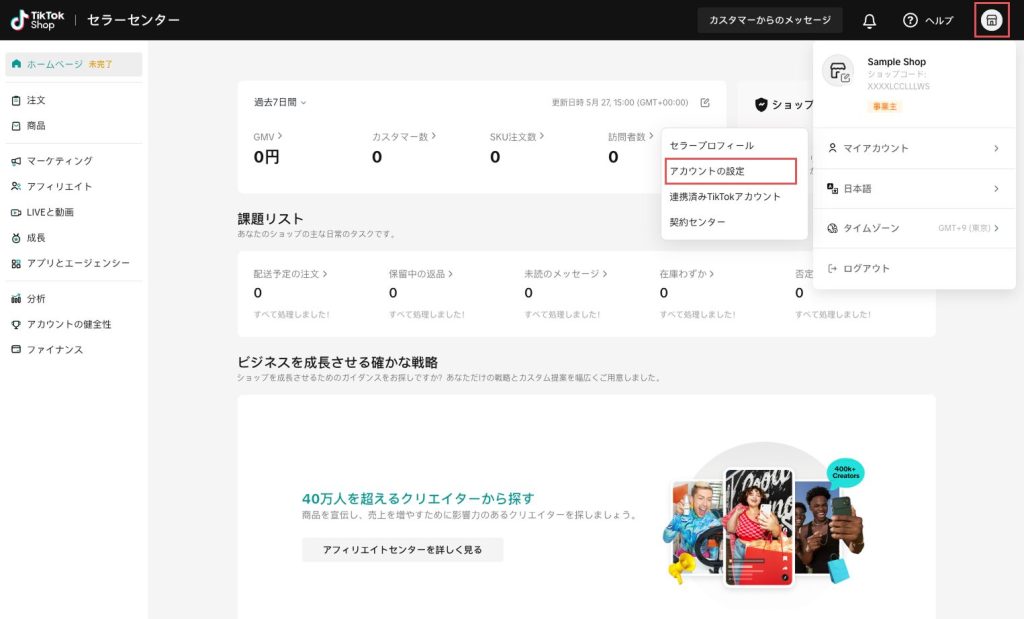Open GMV metric details
This screenshot has height=619, width=1024.
coord(268,136)
